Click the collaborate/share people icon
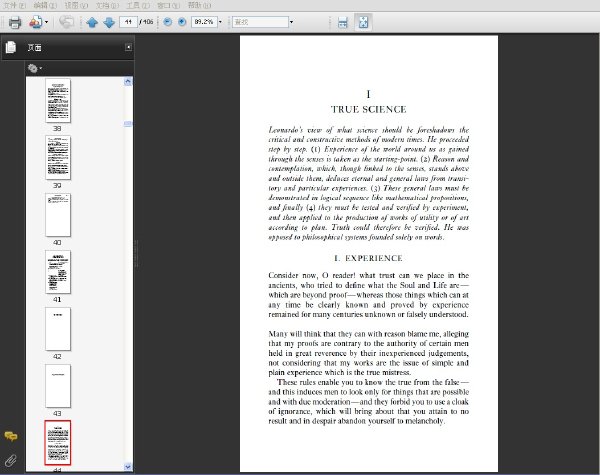600x475 pixels. click(x=35, y=22)
